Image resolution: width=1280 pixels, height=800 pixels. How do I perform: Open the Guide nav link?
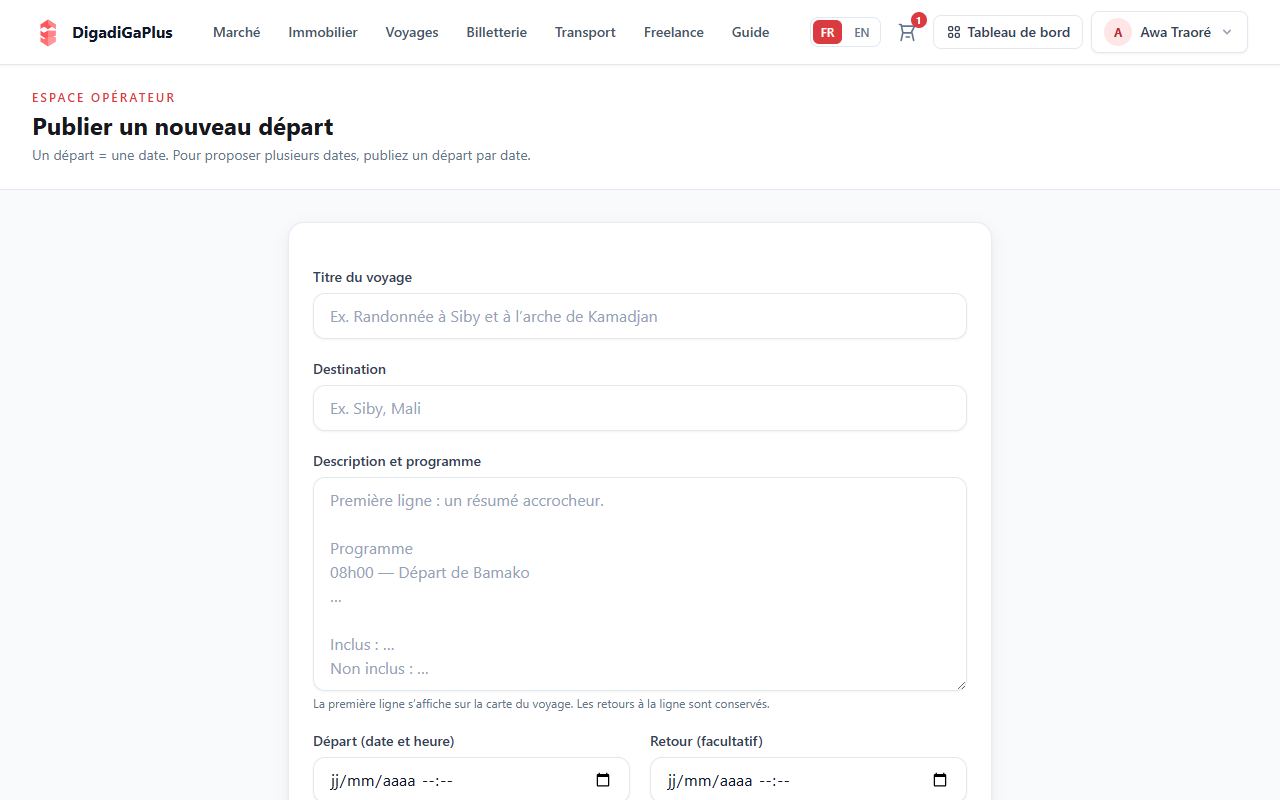(751, 32)
